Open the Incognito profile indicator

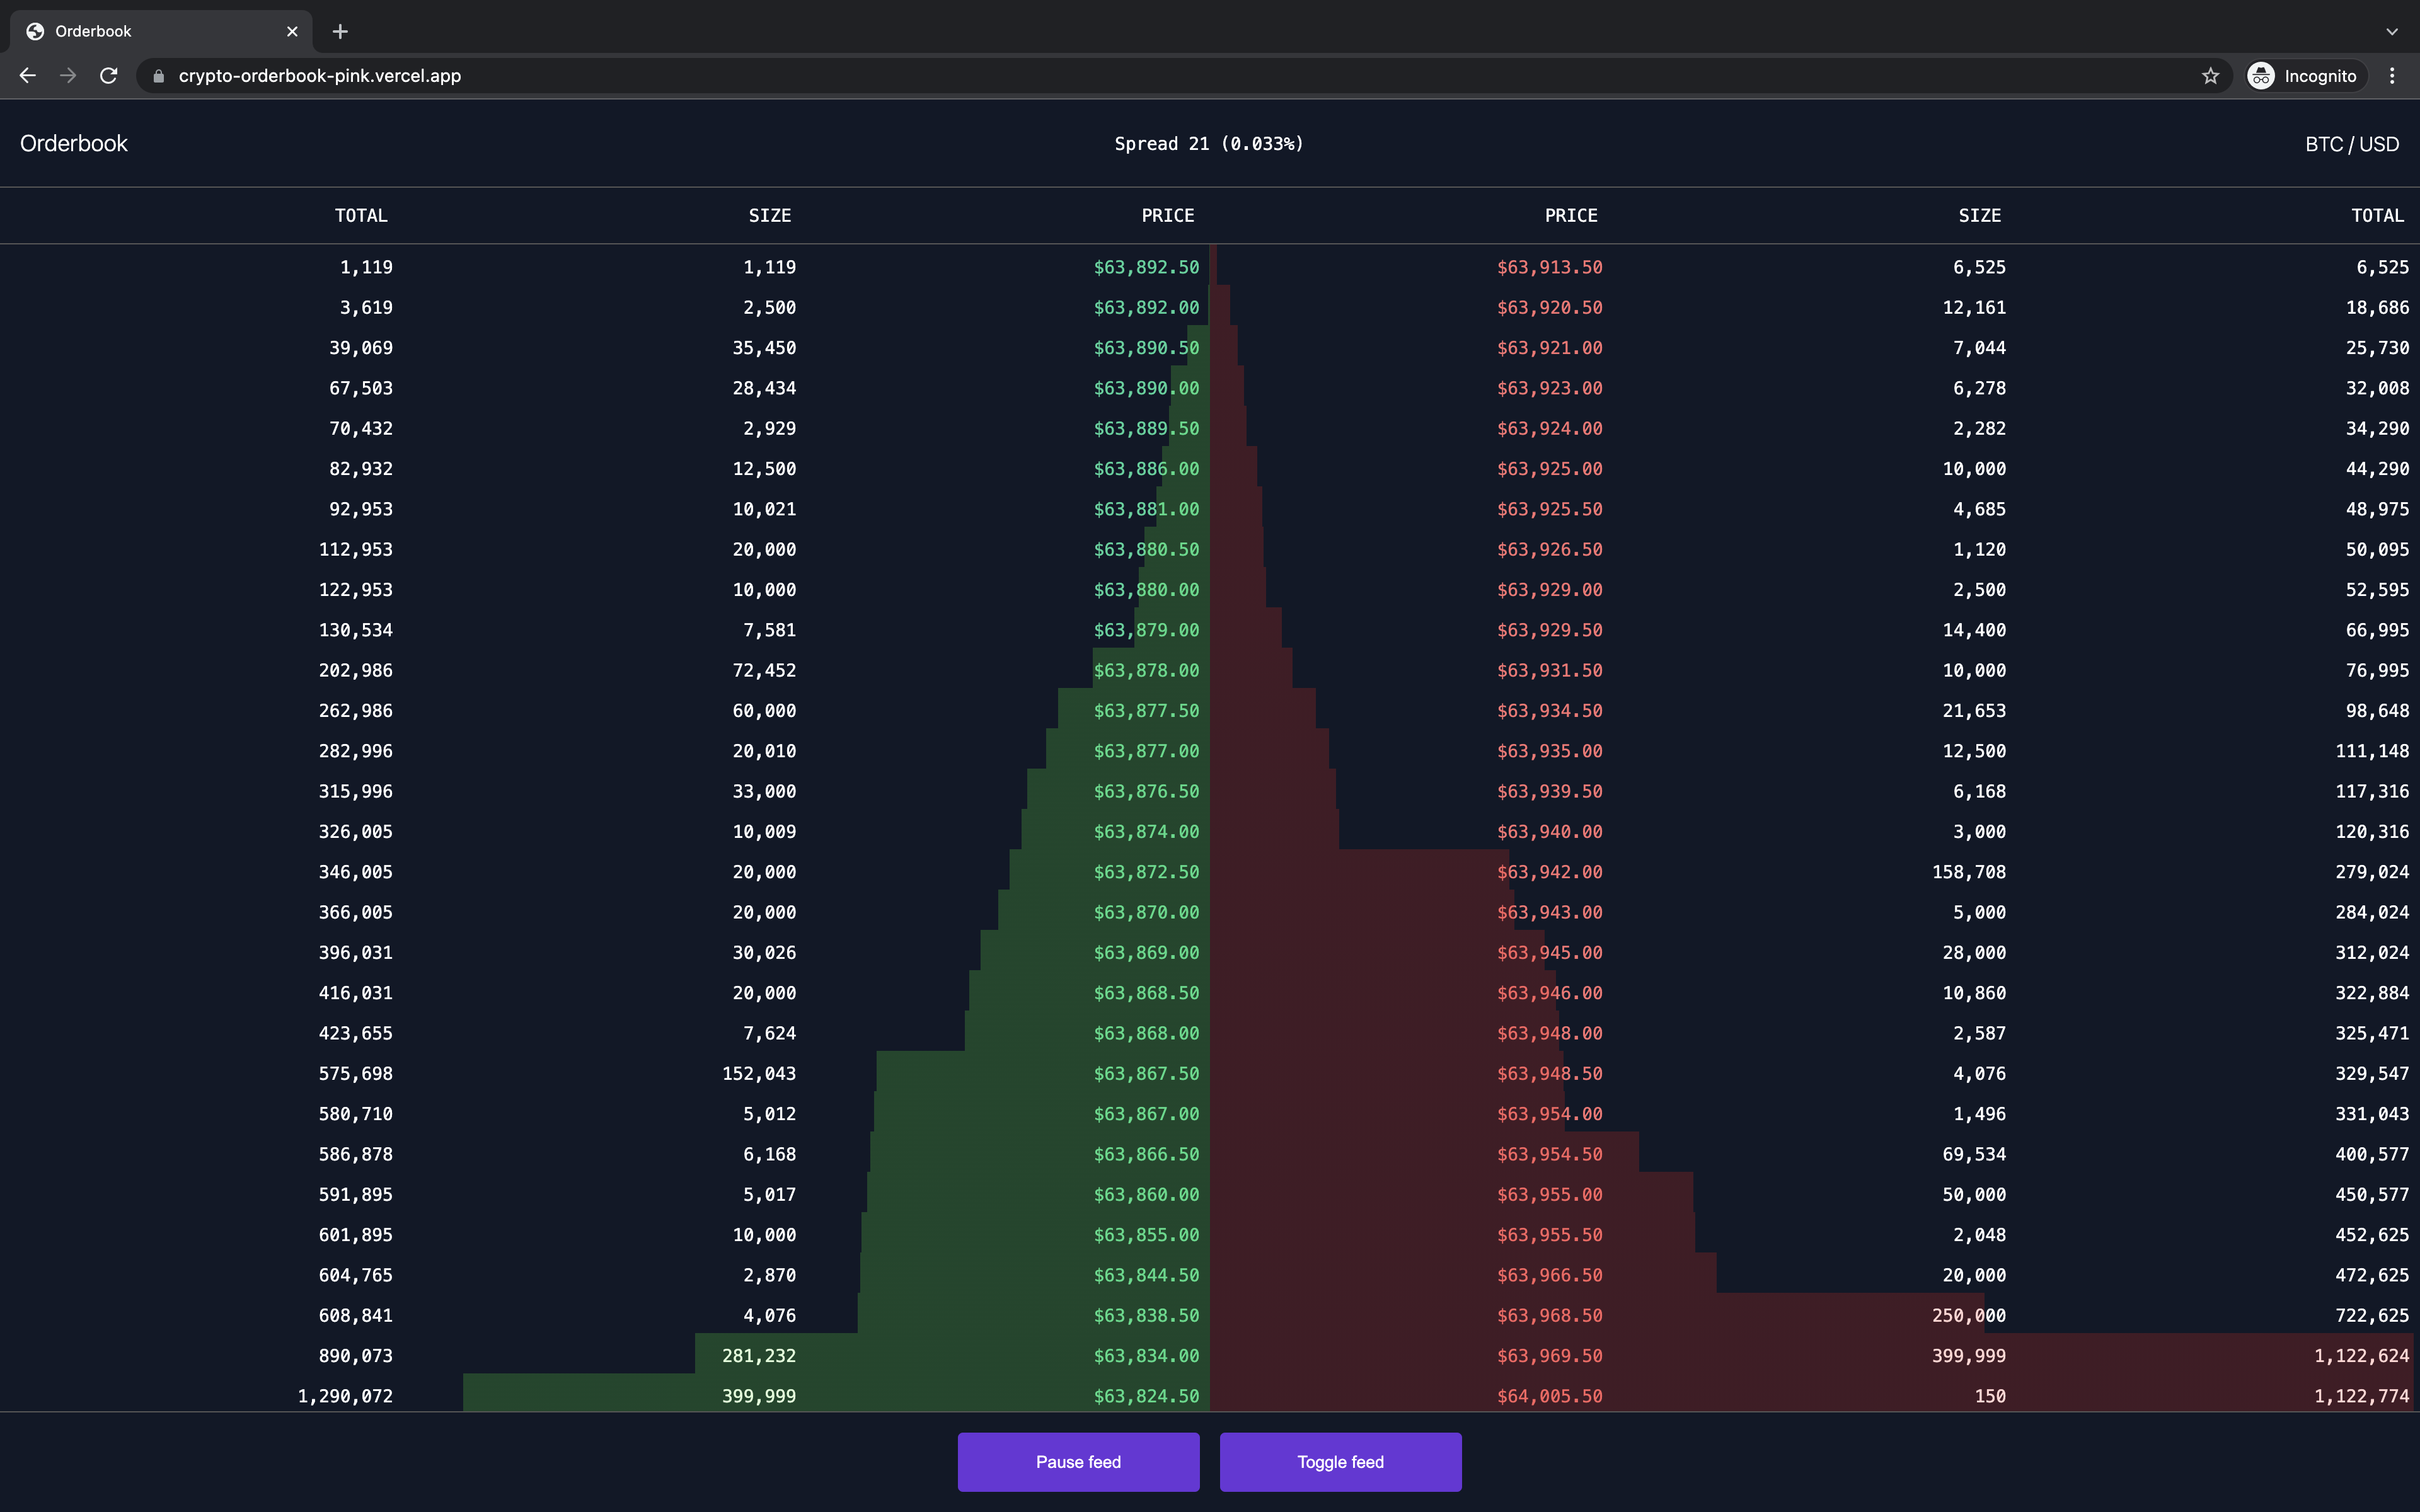tap(2304, 76)
